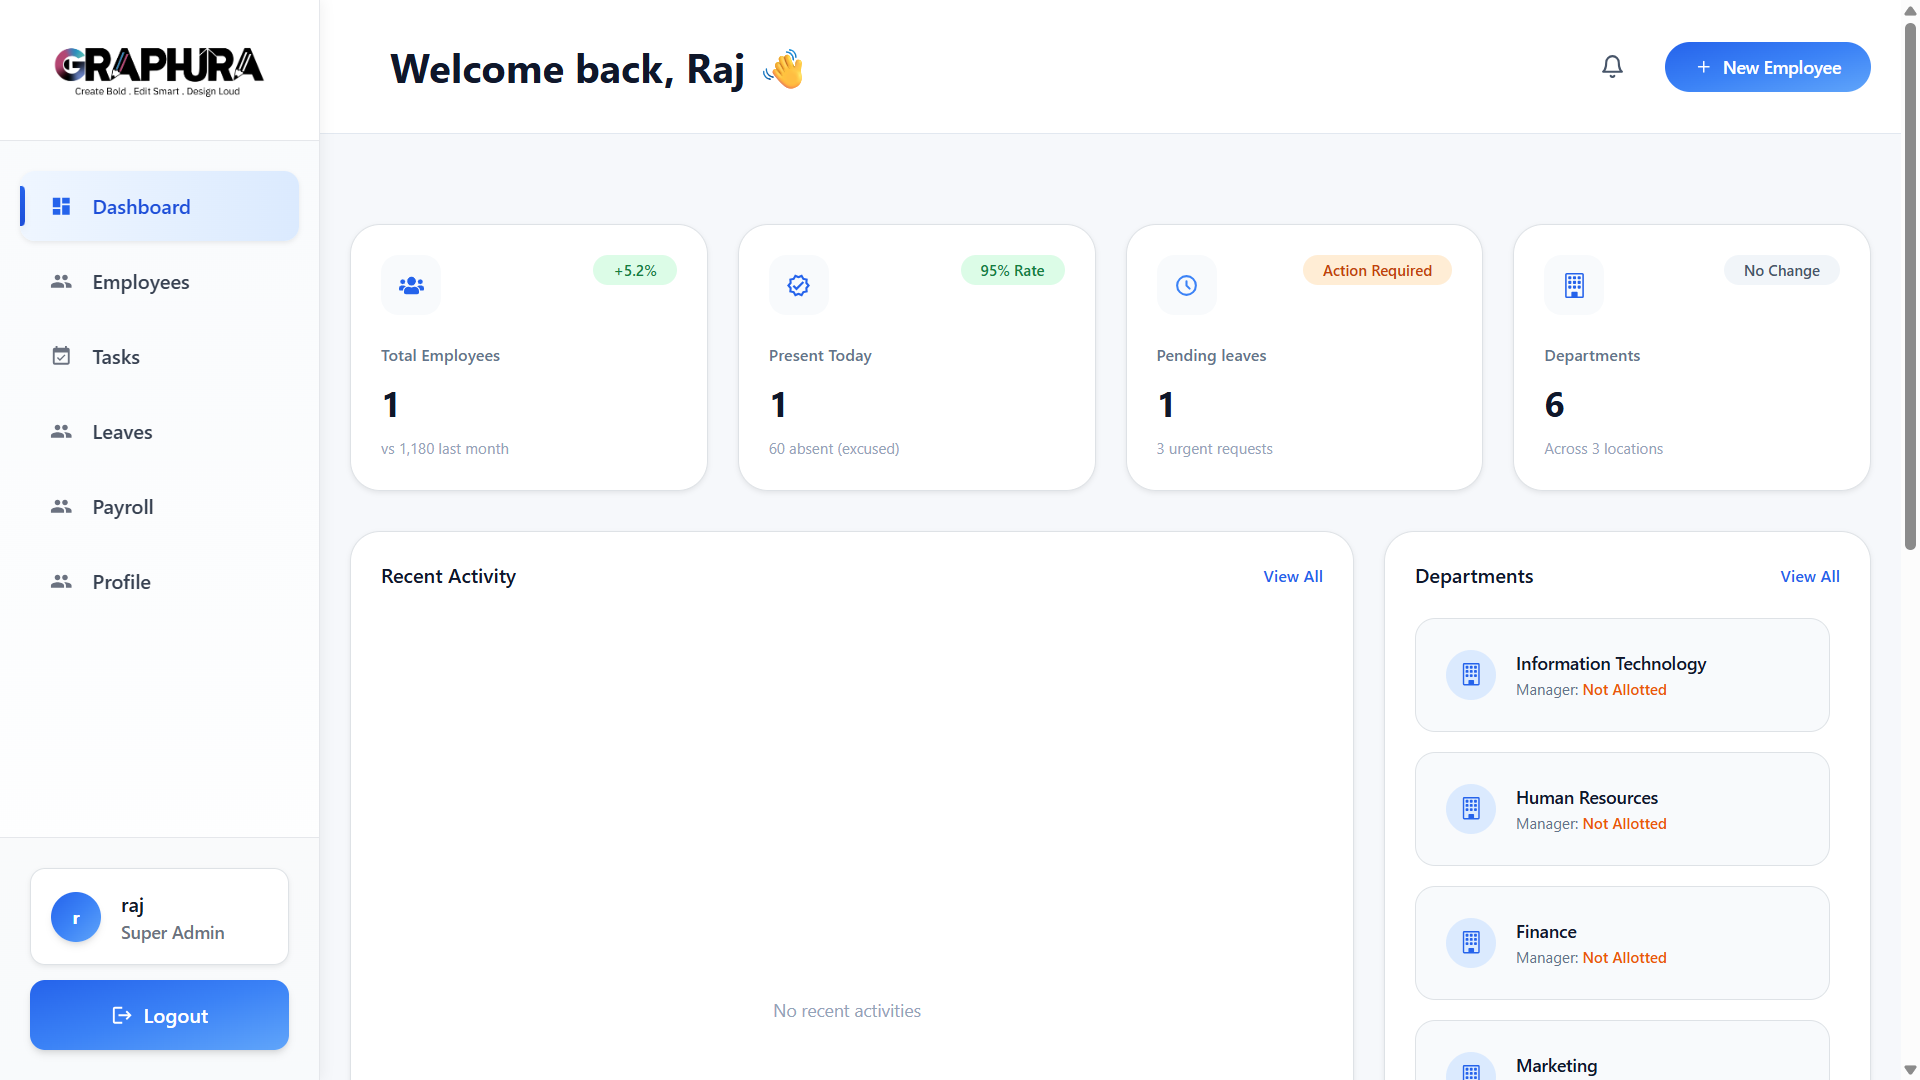Click the Total Employees people icon
The image size is (1920, 1080).
point(410,285)
